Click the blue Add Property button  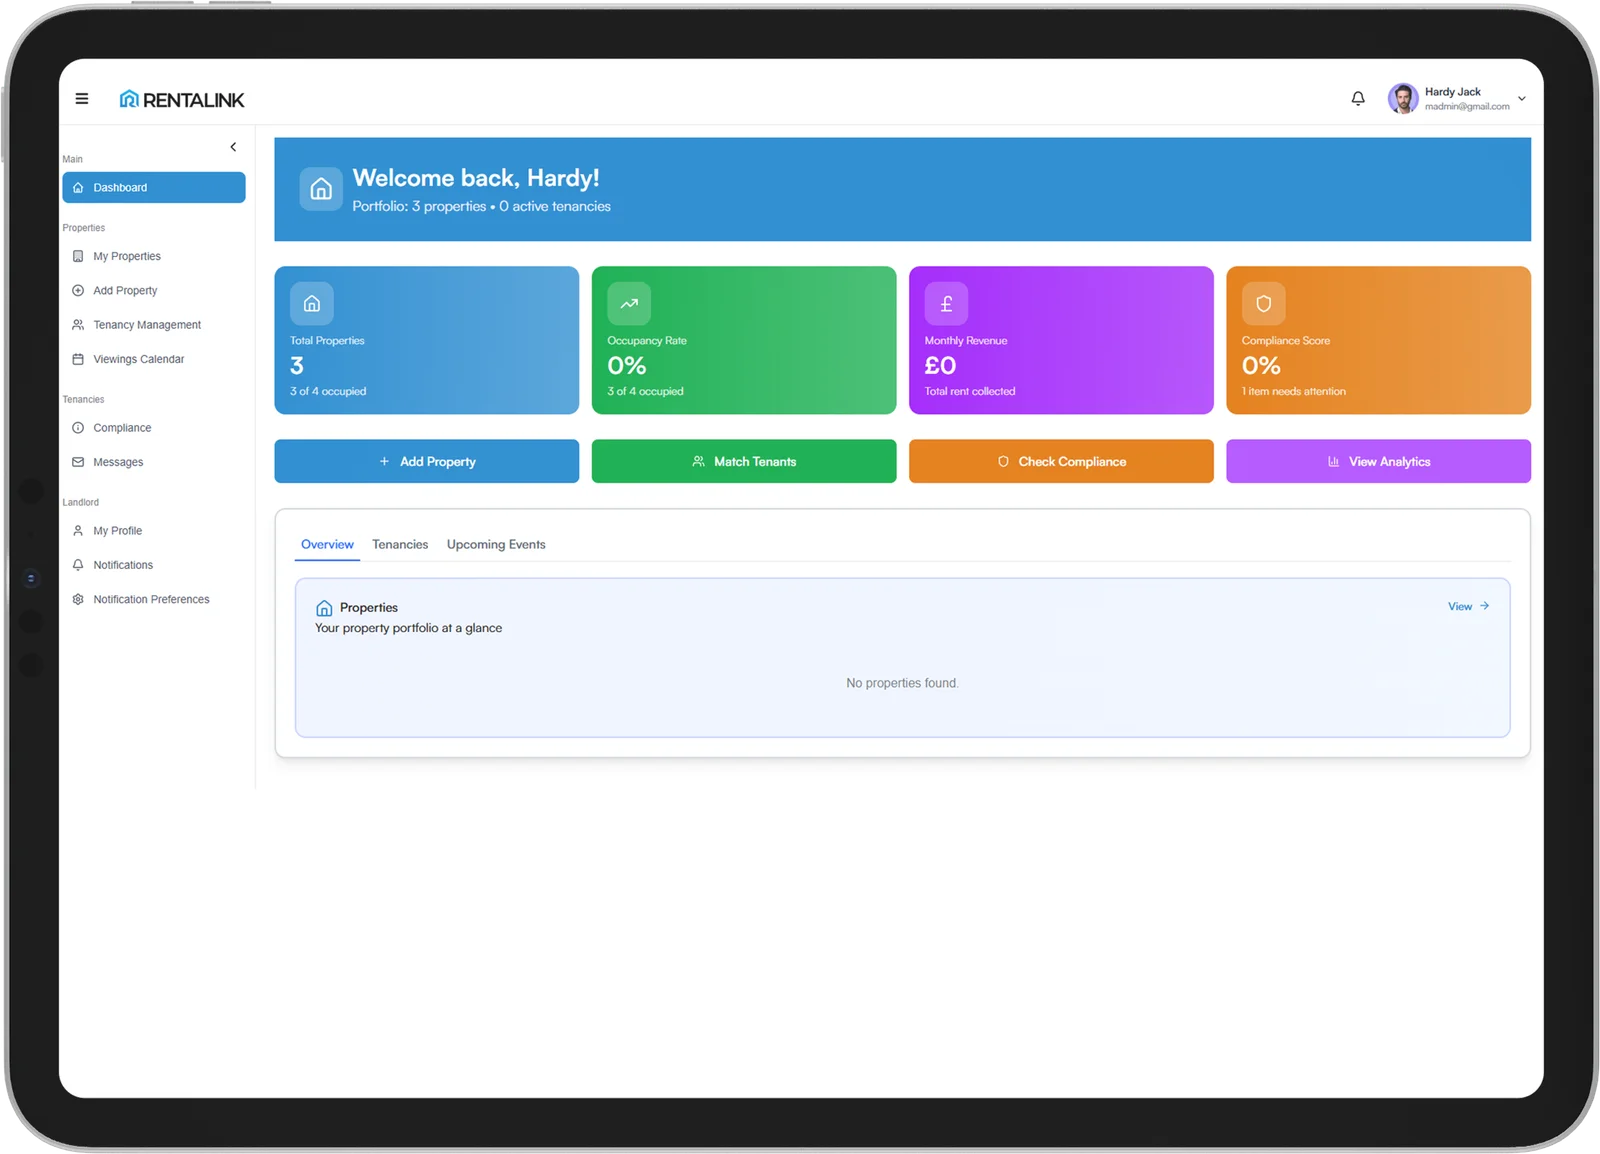427,462
